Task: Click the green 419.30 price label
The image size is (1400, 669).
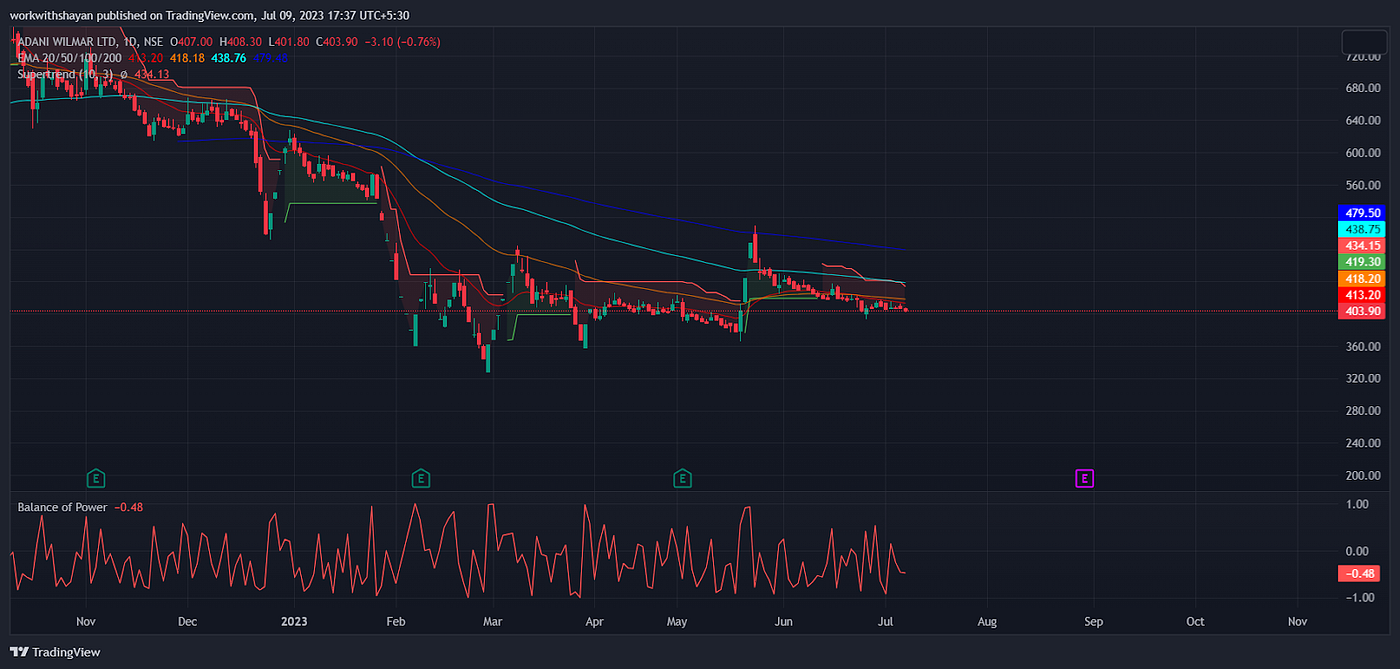Action: [x=1363, y=261]
